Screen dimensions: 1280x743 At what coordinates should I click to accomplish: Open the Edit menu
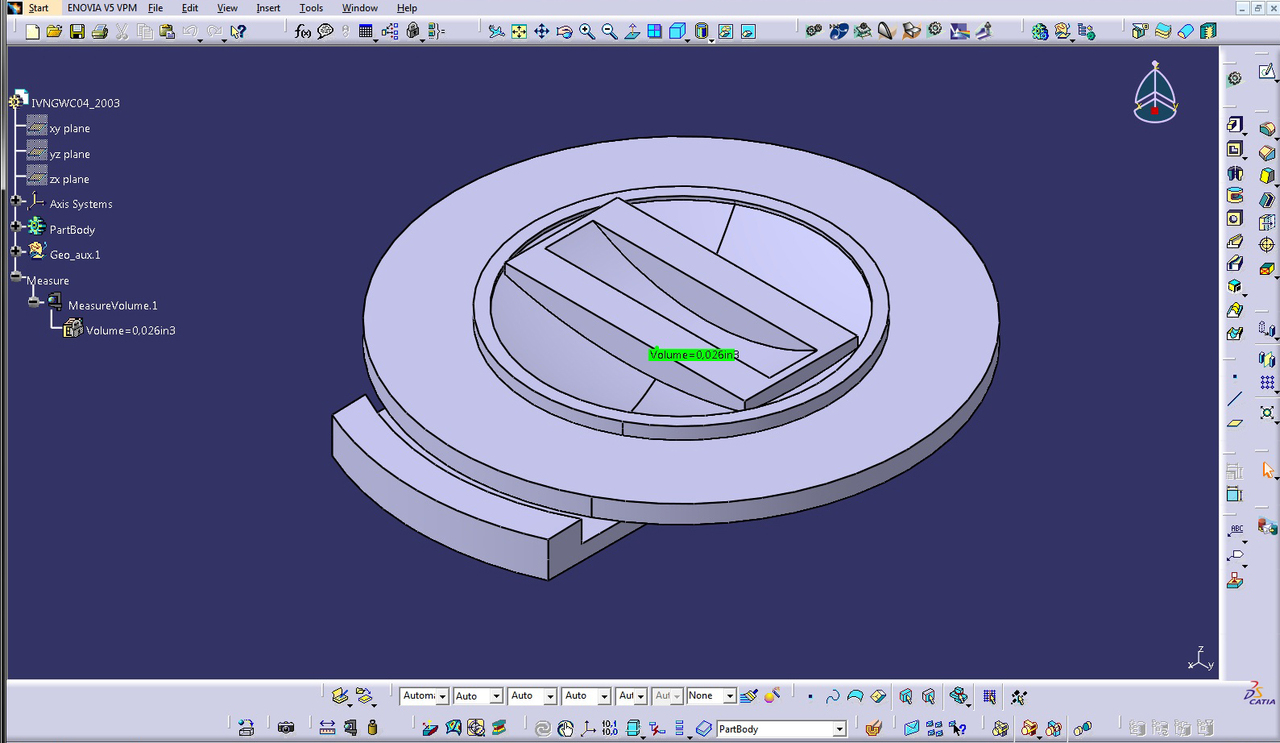[x=190, y=8]
